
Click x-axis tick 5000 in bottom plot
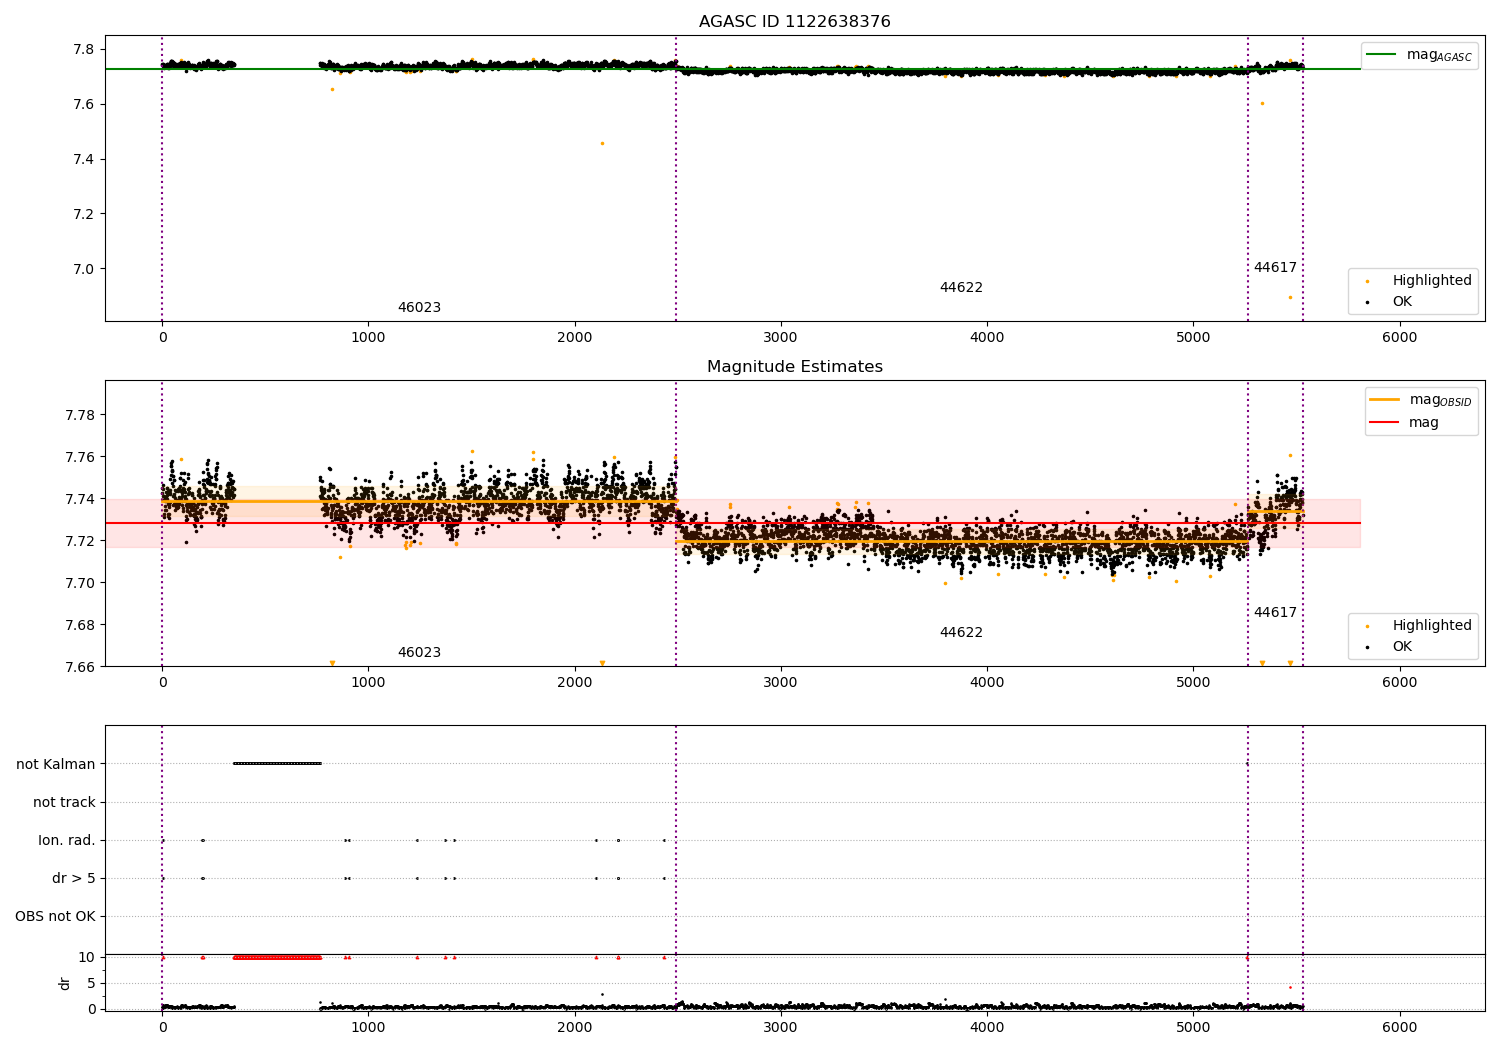1193,1028
